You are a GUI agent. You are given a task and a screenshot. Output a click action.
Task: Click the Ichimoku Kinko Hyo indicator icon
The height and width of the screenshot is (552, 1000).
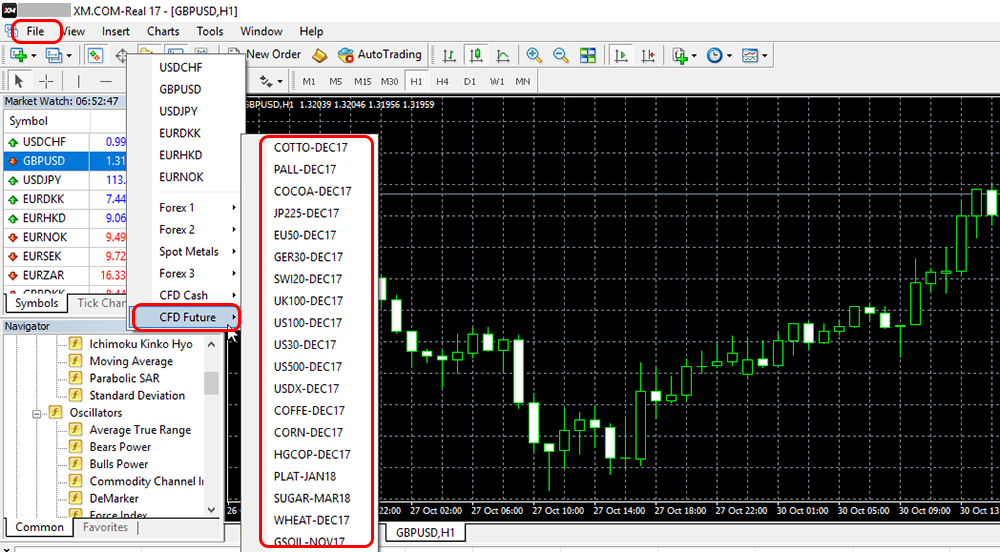(x=76, y=344)
